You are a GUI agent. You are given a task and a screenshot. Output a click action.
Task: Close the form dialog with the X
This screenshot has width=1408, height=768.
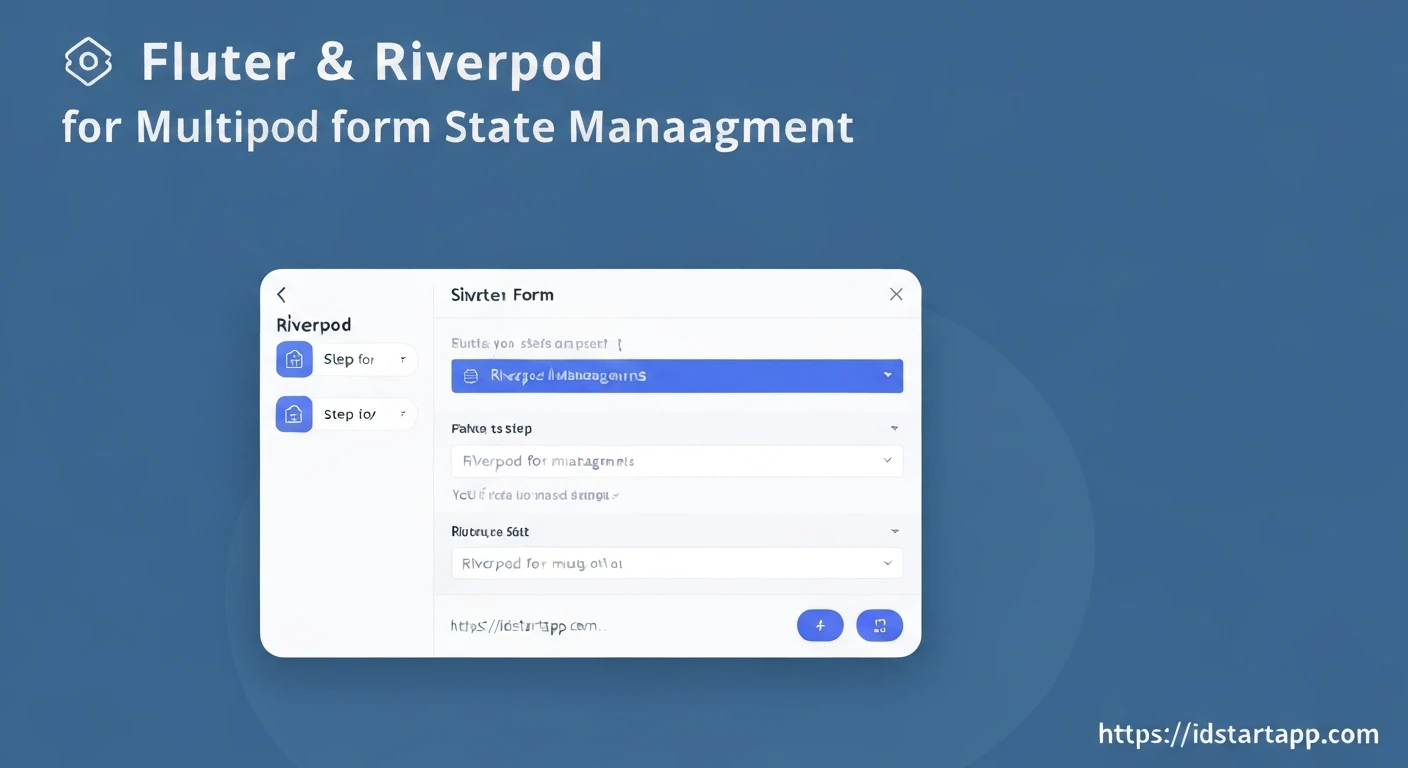tap(896, 294)
